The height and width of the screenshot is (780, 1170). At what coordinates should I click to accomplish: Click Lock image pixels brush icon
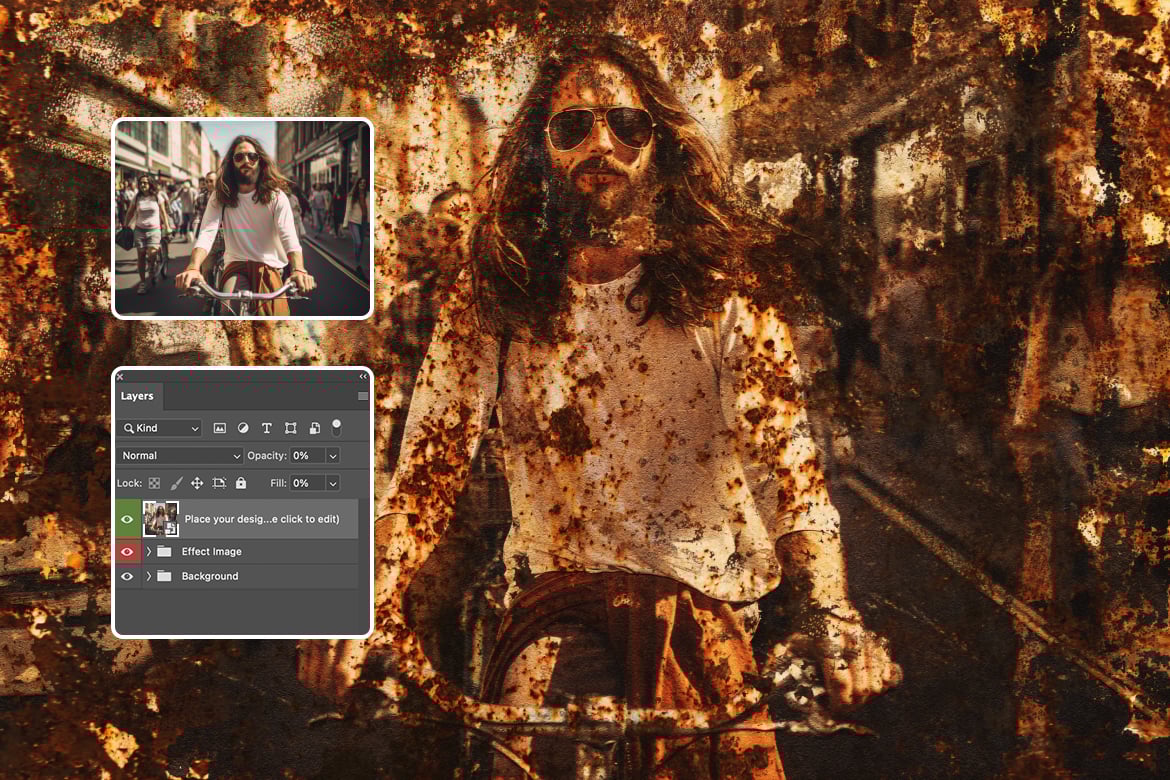click(x=176, y=483)
